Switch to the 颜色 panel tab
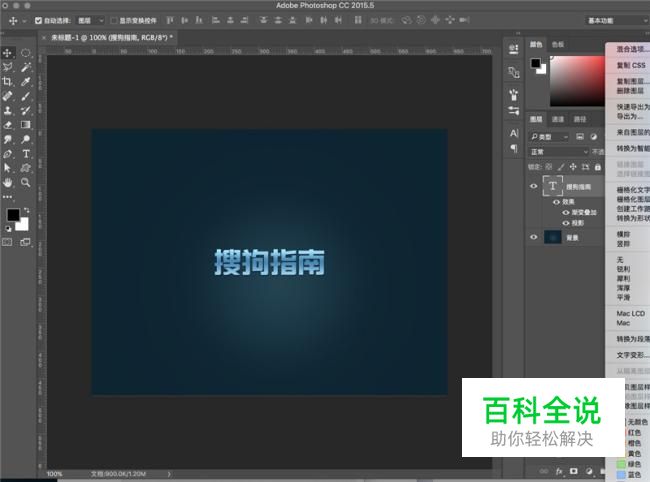 tap(536, 44)
